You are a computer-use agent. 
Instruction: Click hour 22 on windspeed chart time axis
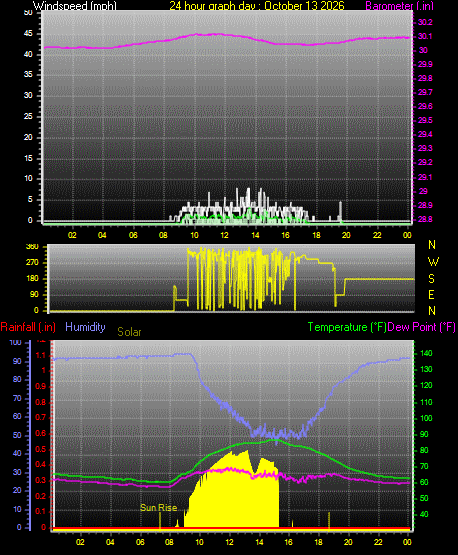pos(377,235)
